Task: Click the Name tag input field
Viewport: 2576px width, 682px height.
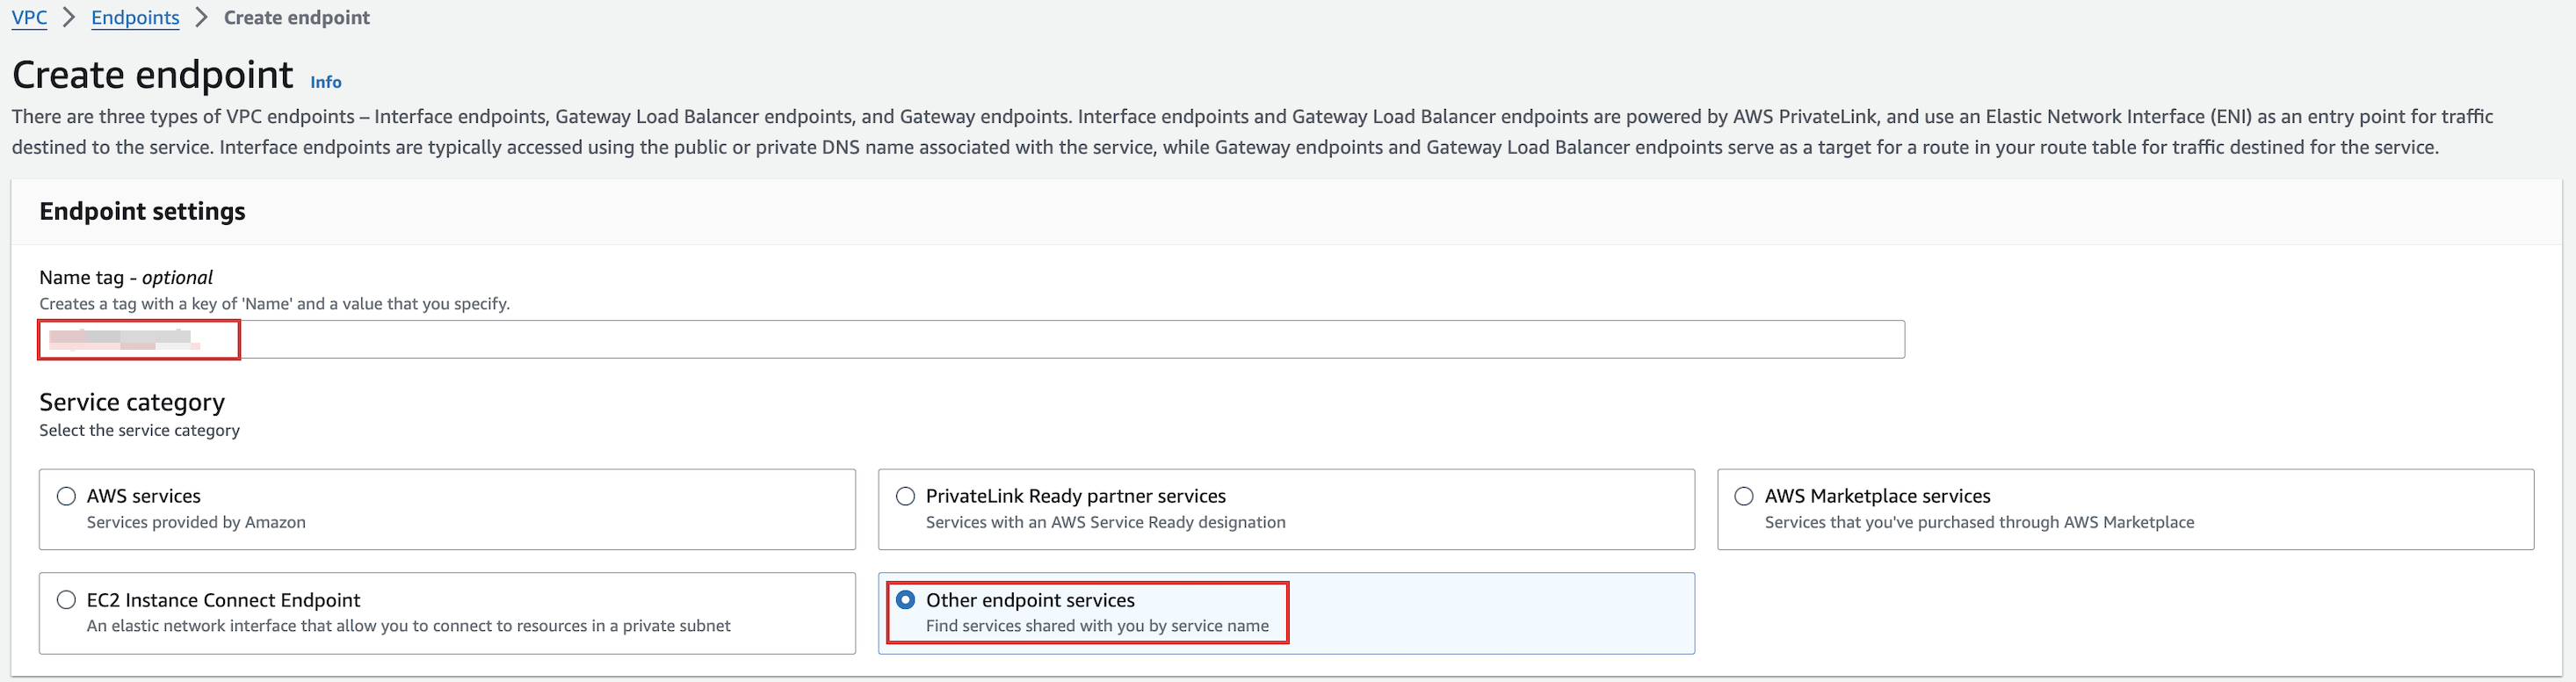Action: pyautogui.click(x=971, y=339)
